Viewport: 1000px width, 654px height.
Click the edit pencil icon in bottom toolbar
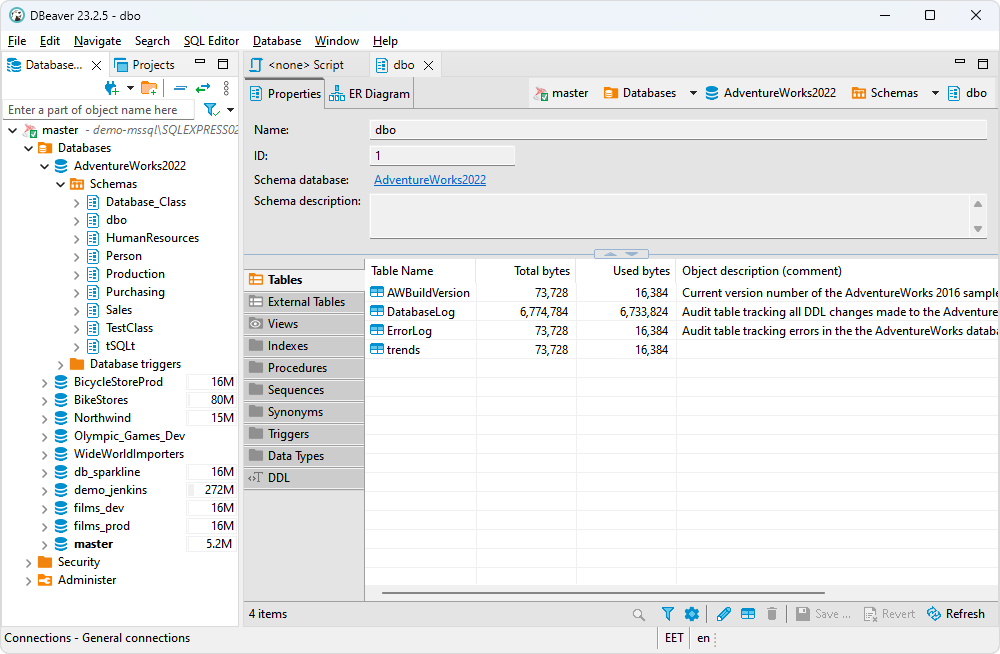click(724, 614)
